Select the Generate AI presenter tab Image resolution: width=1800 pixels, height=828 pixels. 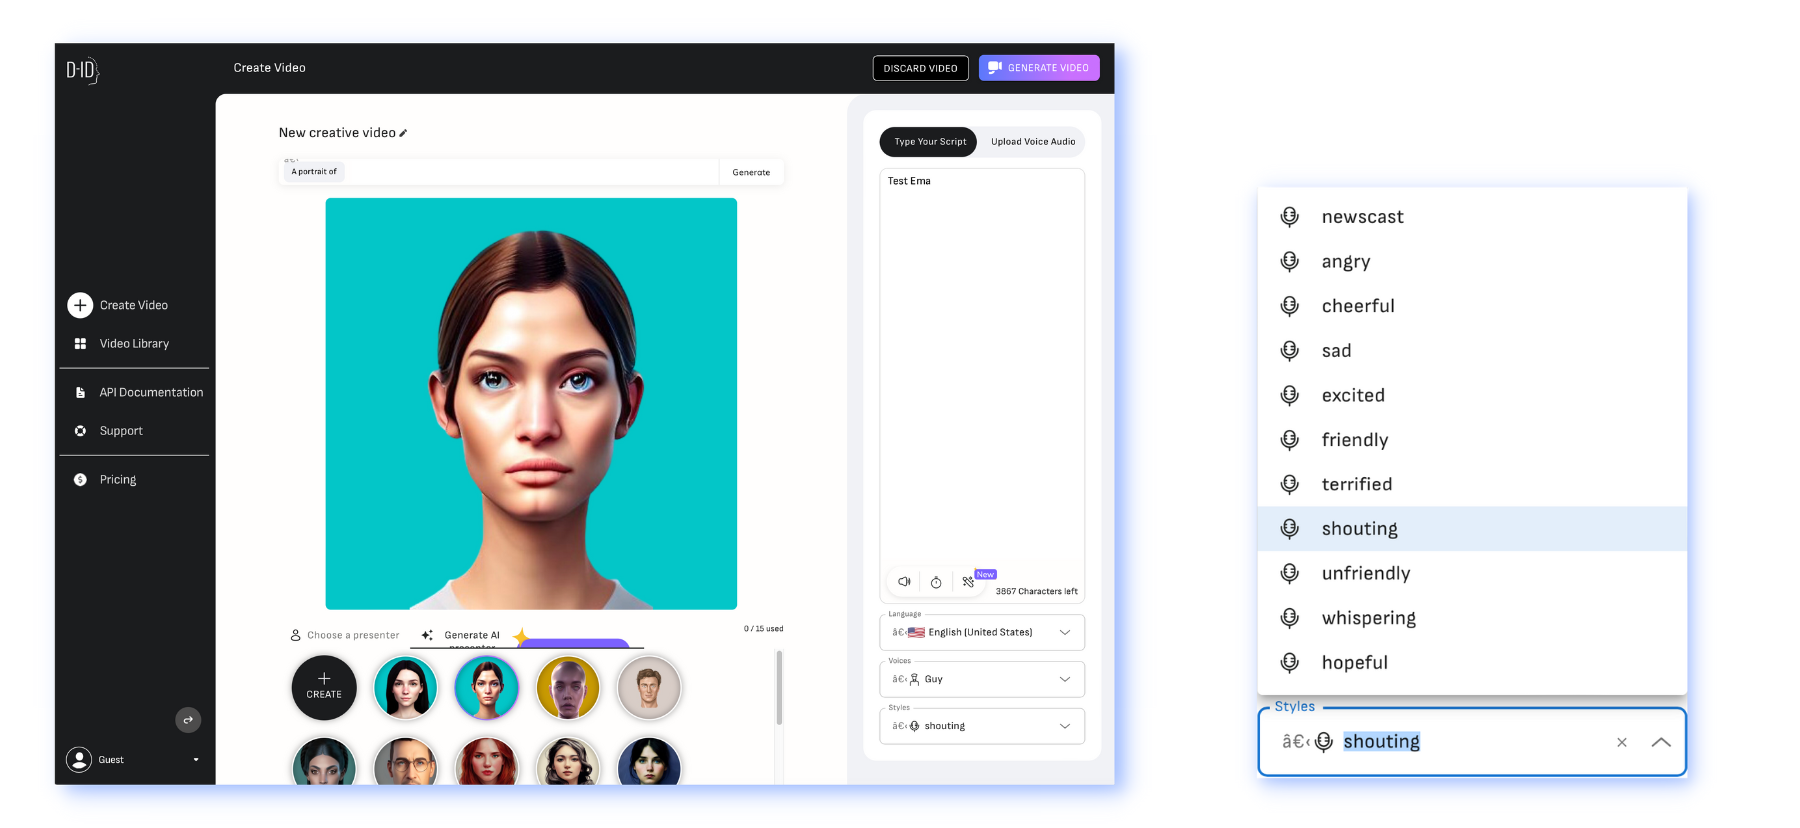[471, 635]
